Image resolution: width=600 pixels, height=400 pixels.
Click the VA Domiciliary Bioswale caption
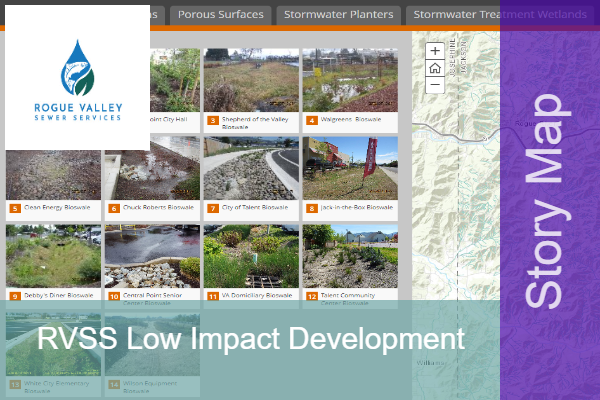click(257, 296)
